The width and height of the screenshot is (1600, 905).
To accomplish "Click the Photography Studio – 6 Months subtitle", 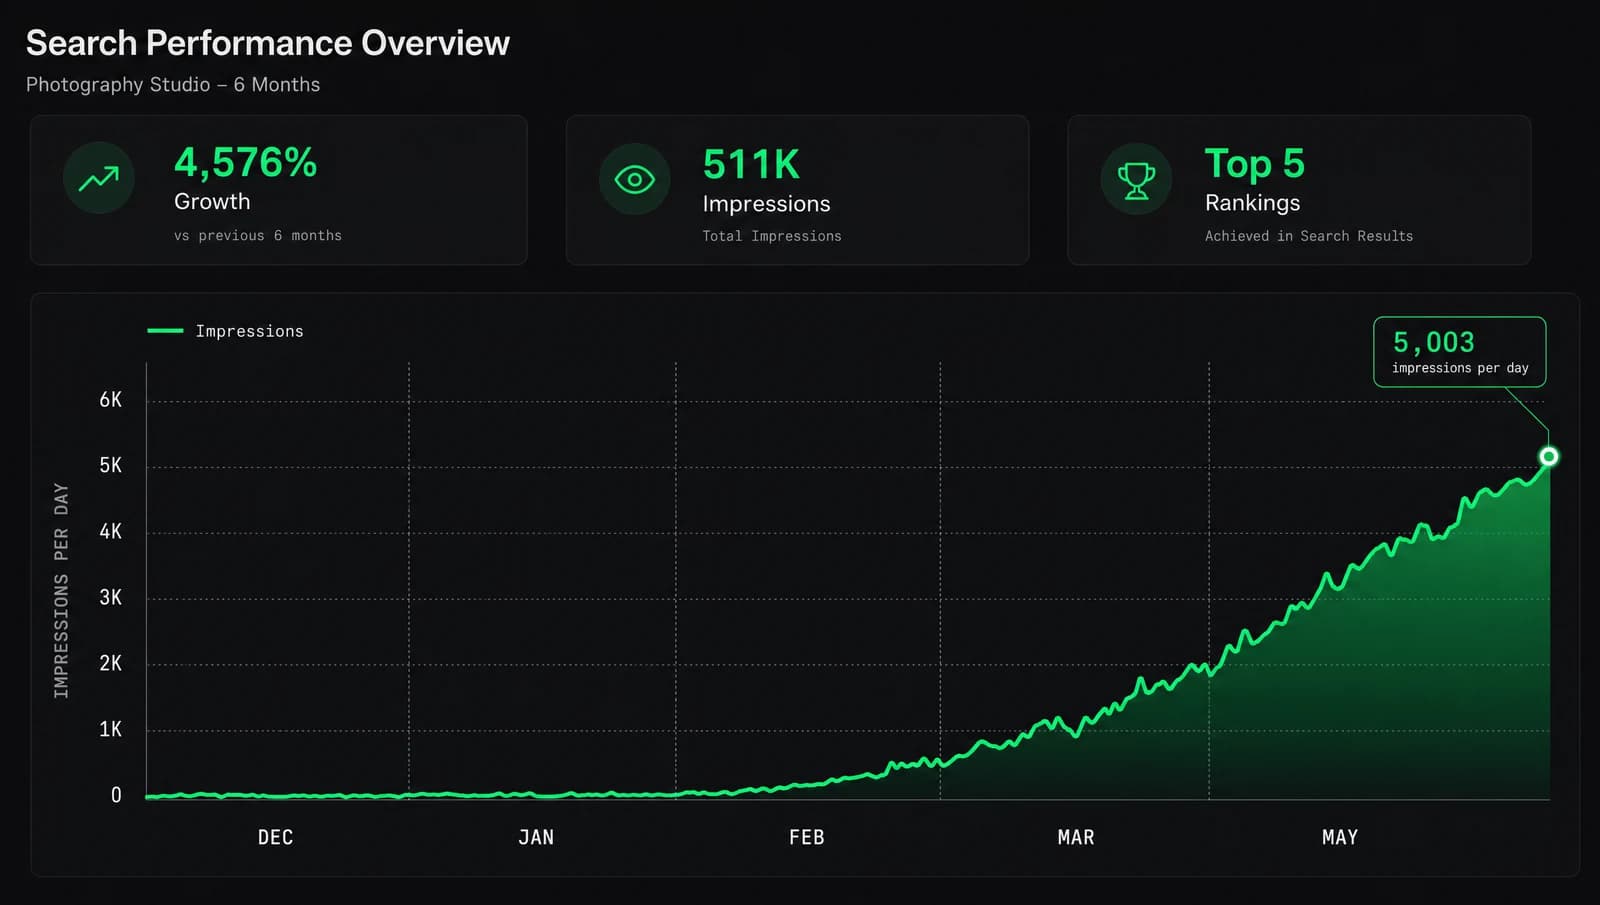I will click(x=173, y=85).
